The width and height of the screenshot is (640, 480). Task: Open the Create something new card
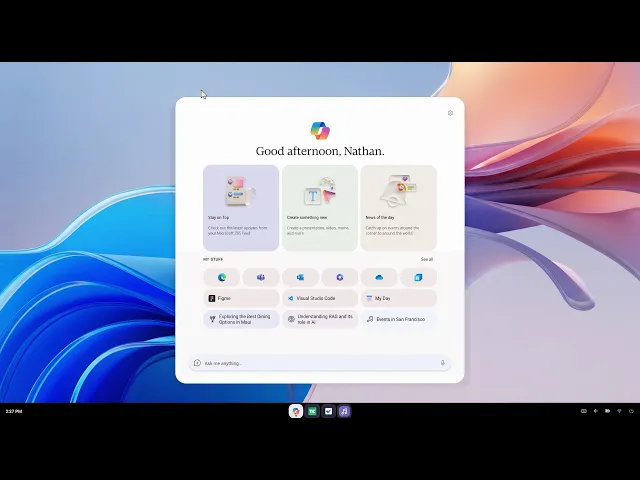320,208
